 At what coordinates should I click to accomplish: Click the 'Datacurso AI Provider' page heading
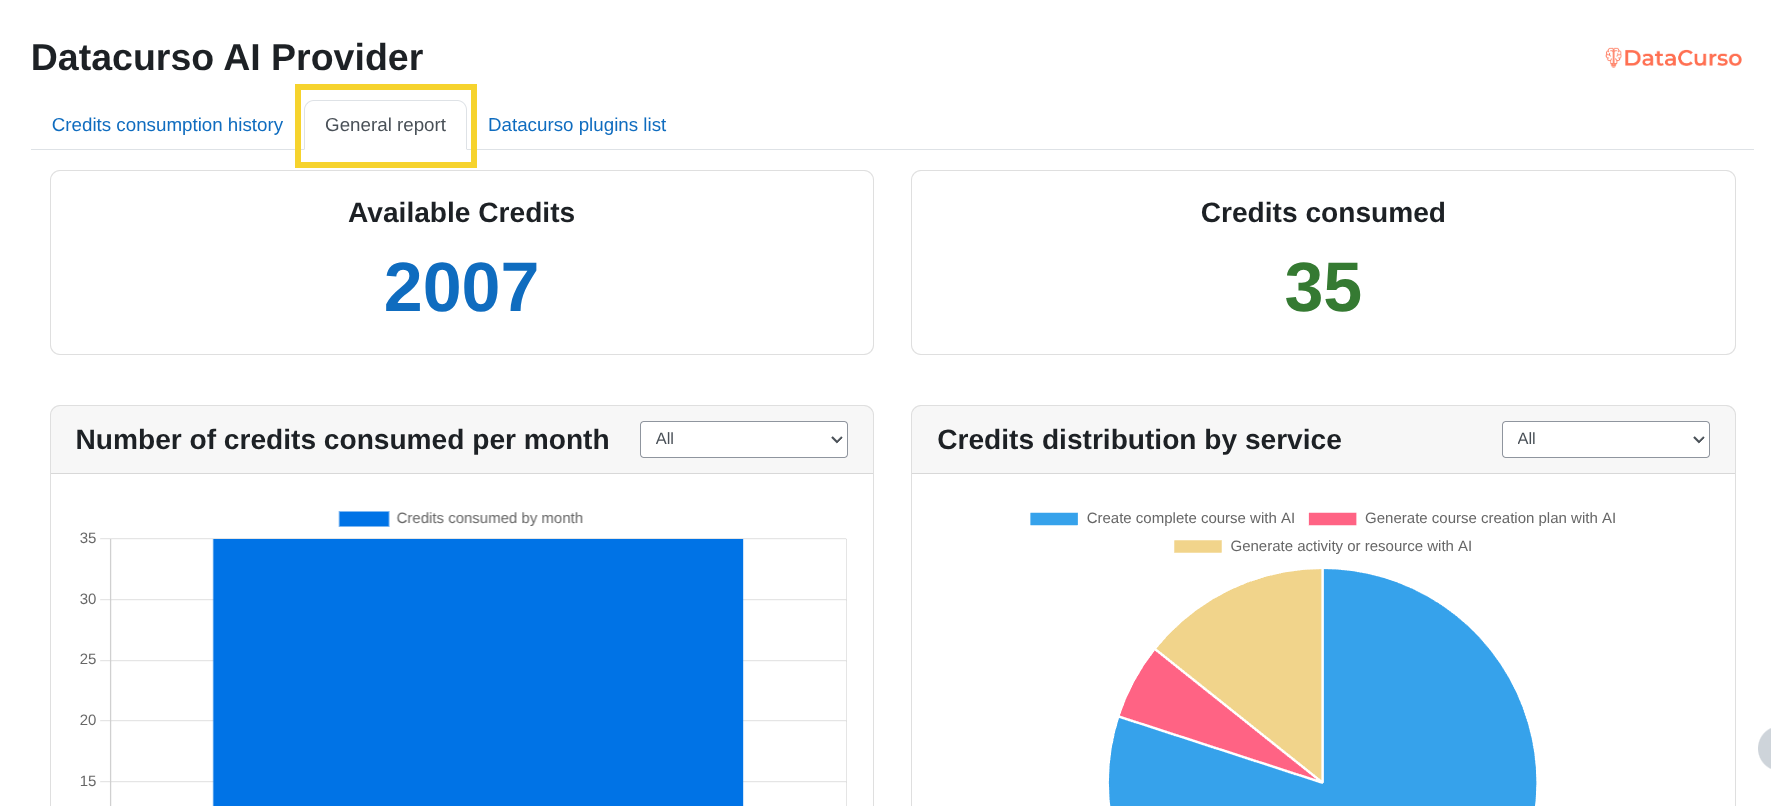[227, 58]
